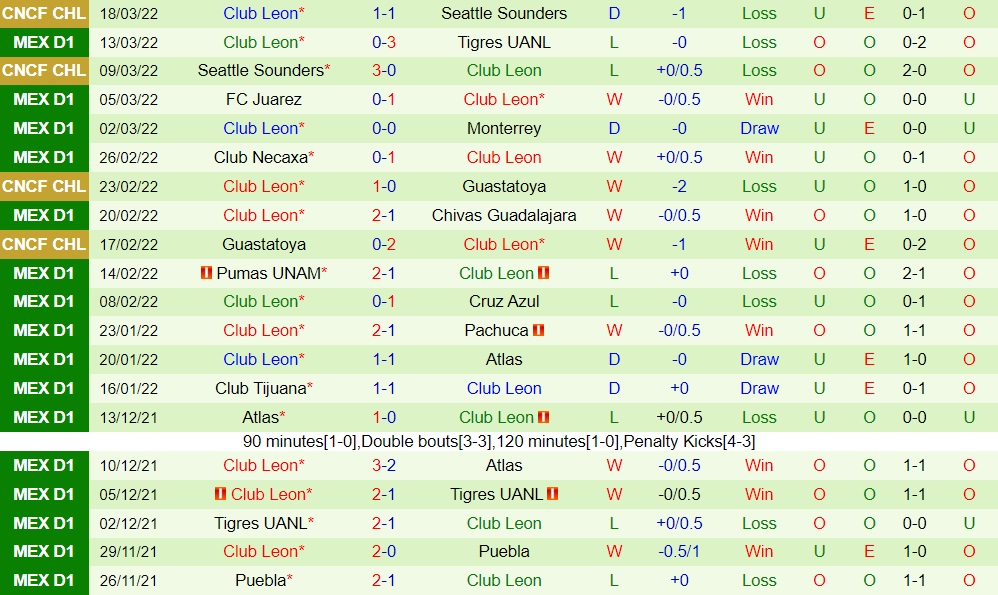The width and height of the screenshot is (998, 595).
Task: Click red card icon after Club Leon on 14/02/22
Action: (x=545, y=273)
